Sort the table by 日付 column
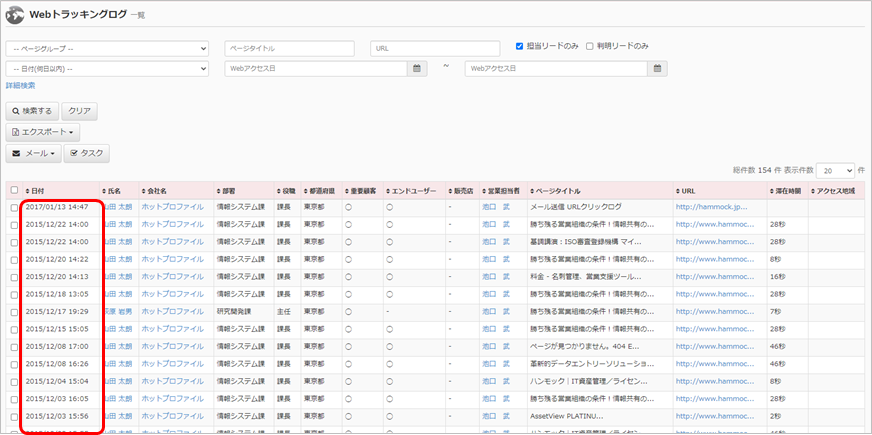 (35, 191)
